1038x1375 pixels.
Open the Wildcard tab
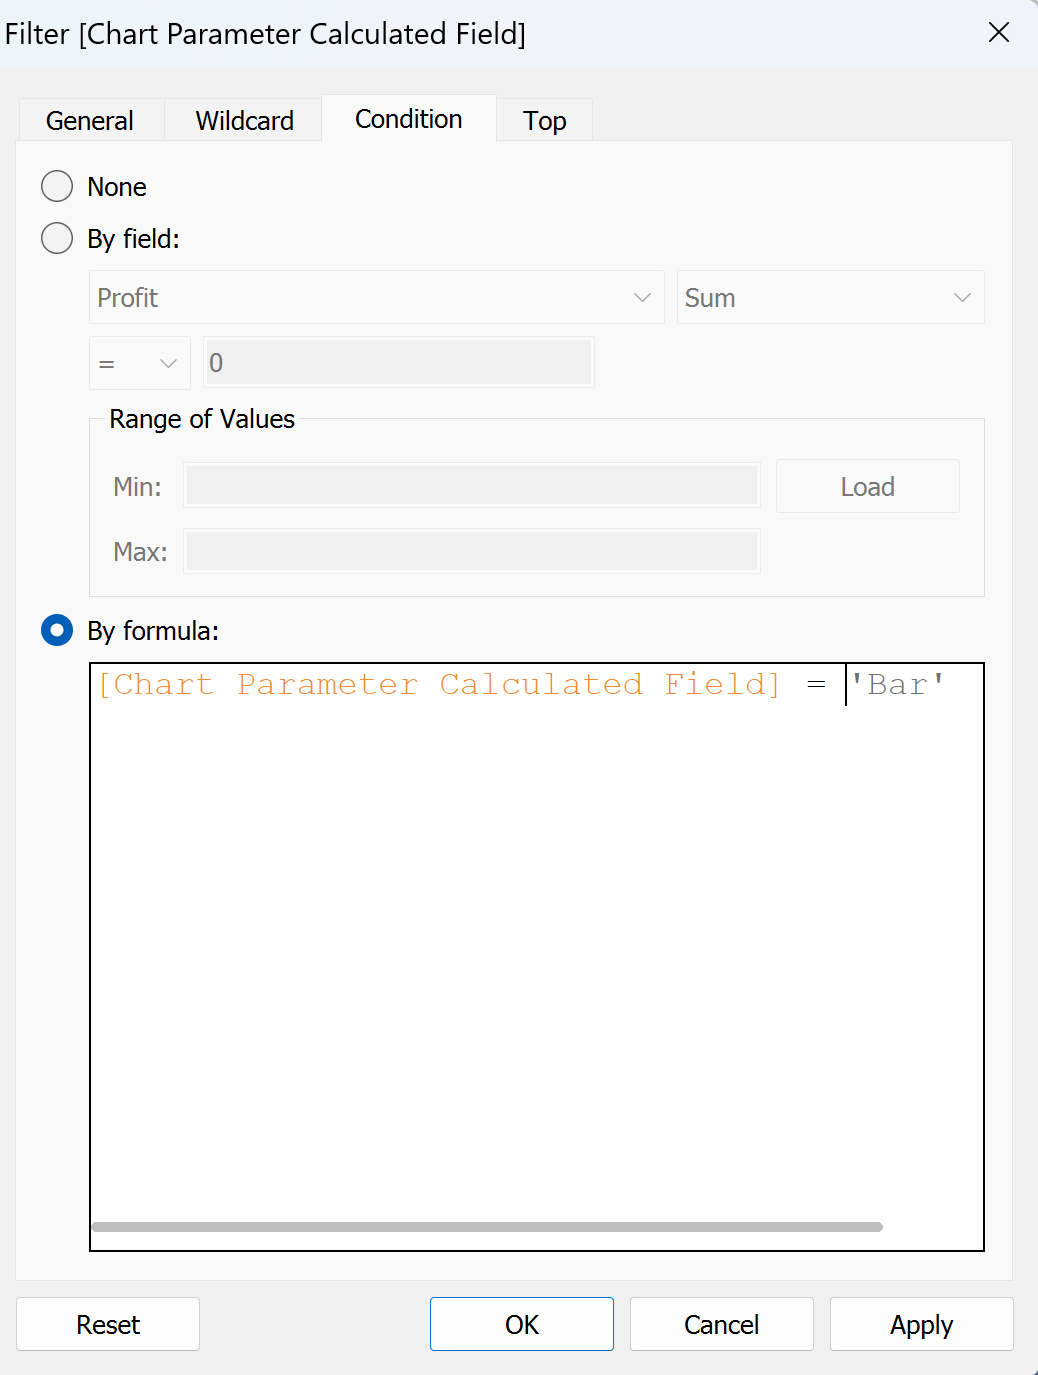tap(244, 121)
